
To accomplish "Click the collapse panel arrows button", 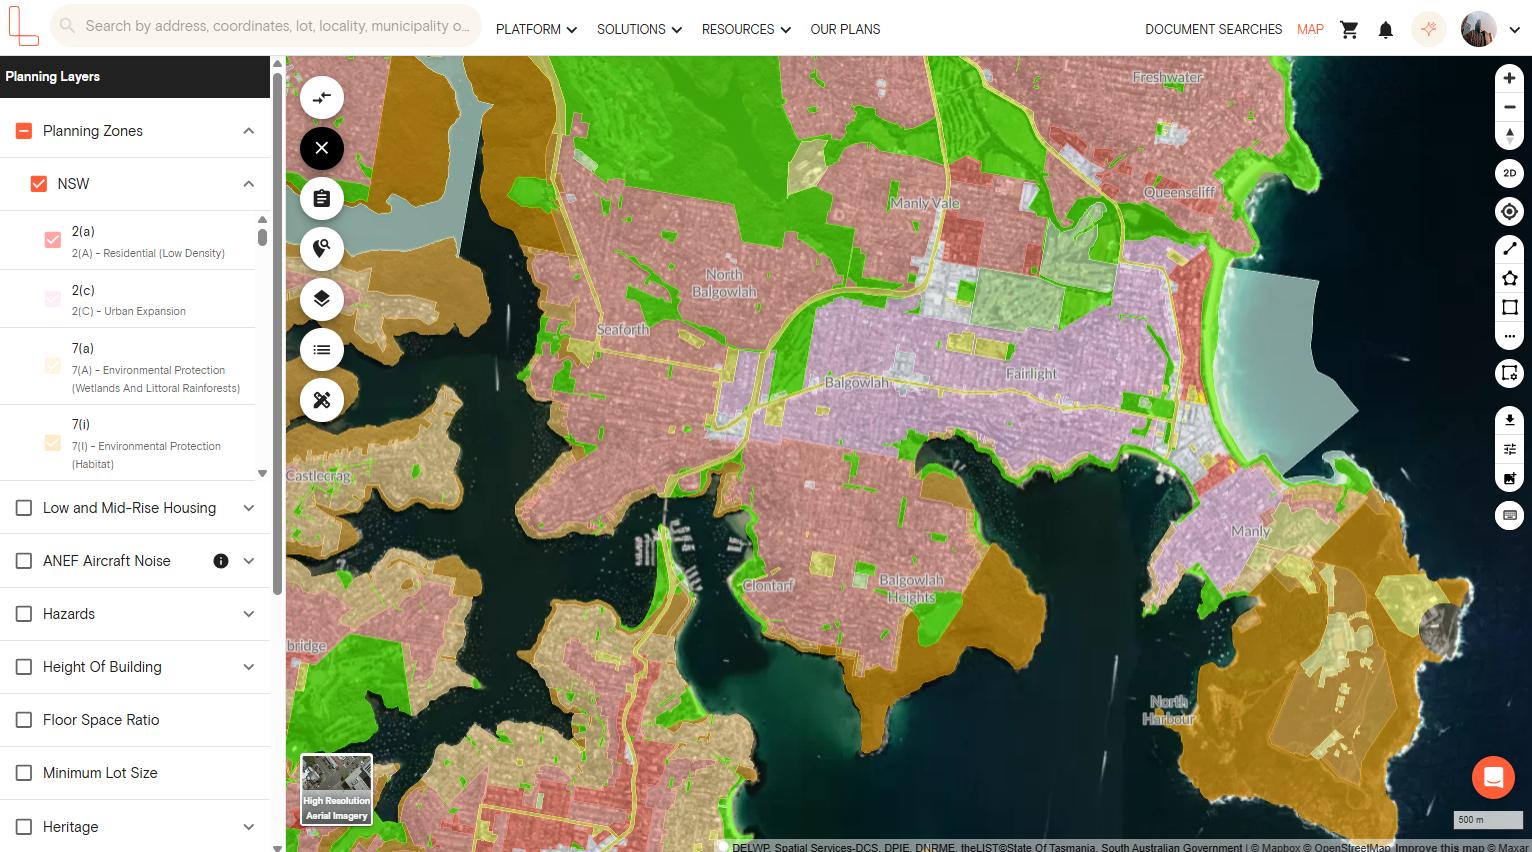I will pos(322,98).
